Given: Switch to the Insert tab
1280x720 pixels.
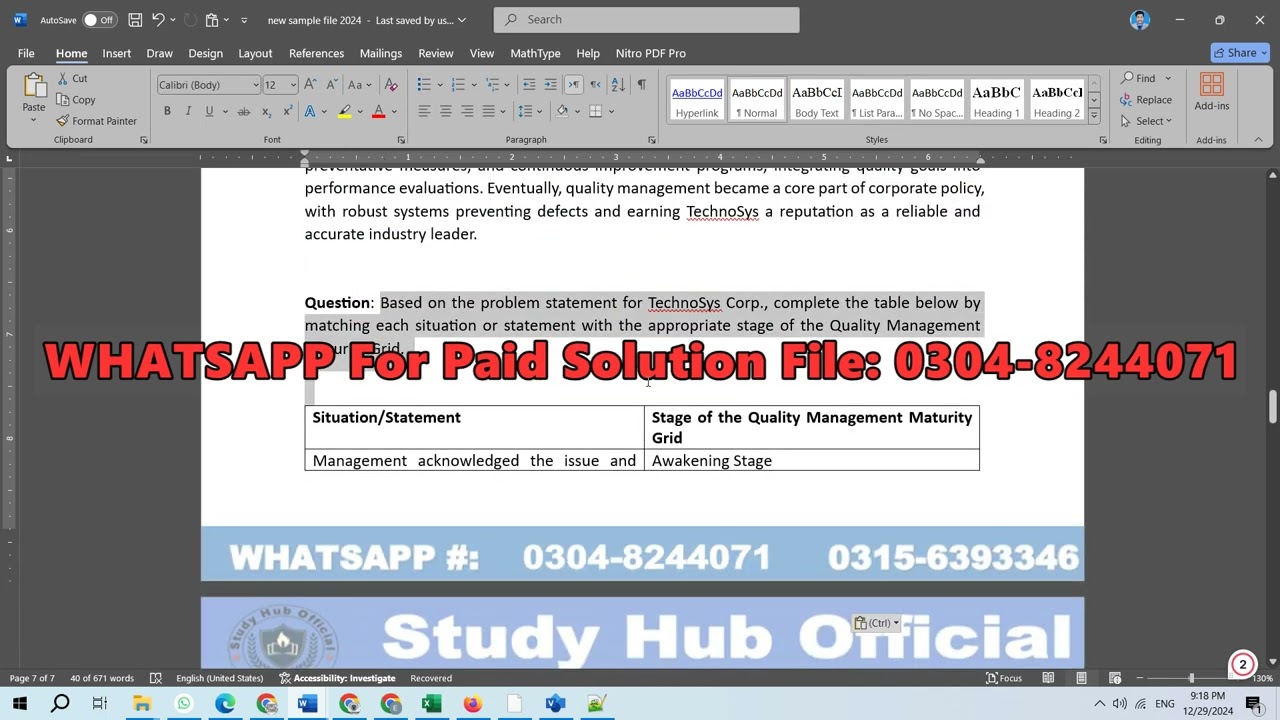Looking at the screenshot, I should (116, 53).
